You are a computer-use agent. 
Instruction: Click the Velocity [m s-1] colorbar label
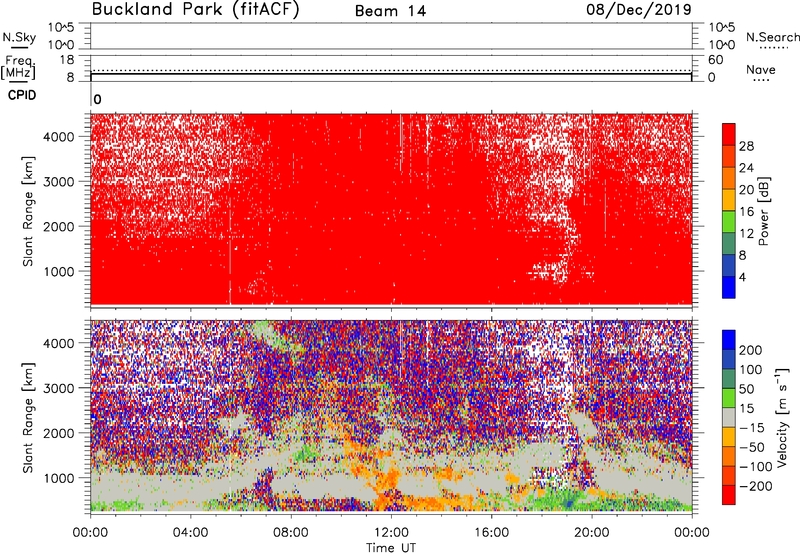(782, 417)
